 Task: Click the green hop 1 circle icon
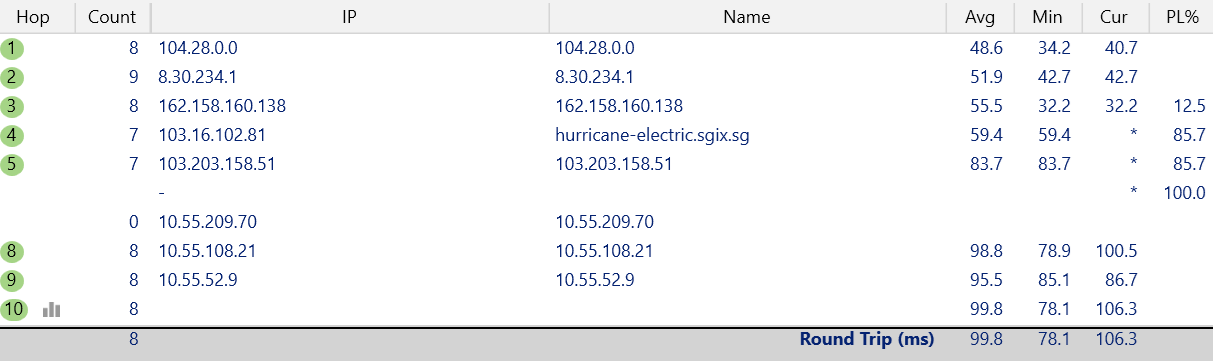(12, 48)
